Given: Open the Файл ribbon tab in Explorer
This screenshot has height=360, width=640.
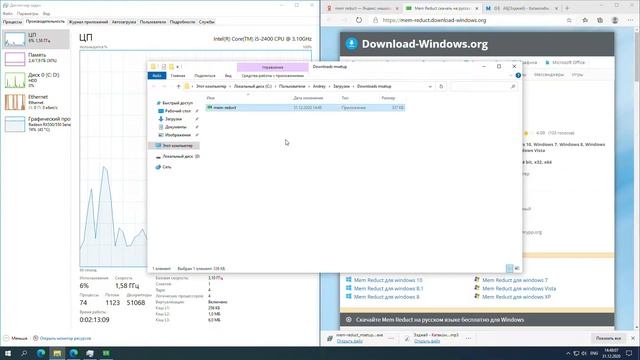Looking at the screenshot, I should click(157, 76).
